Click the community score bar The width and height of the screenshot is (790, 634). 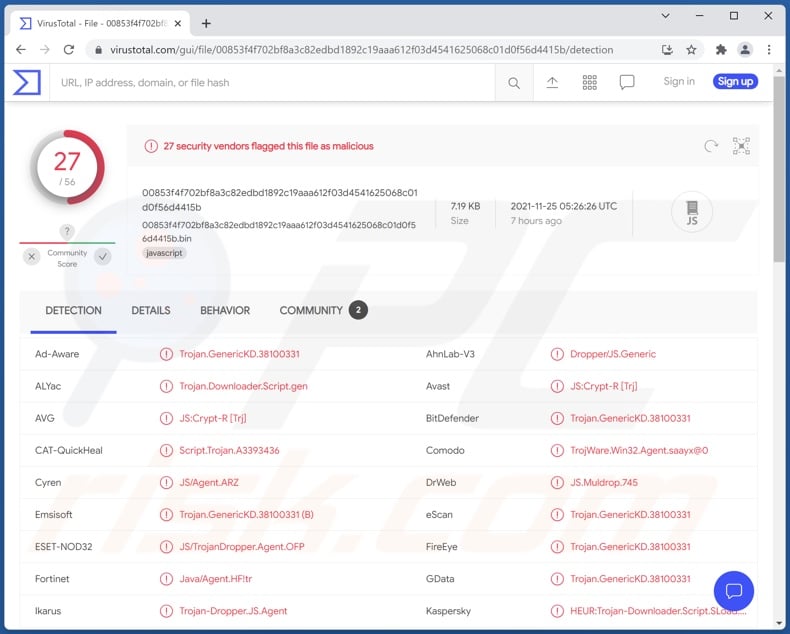click(x=67, y=243)
